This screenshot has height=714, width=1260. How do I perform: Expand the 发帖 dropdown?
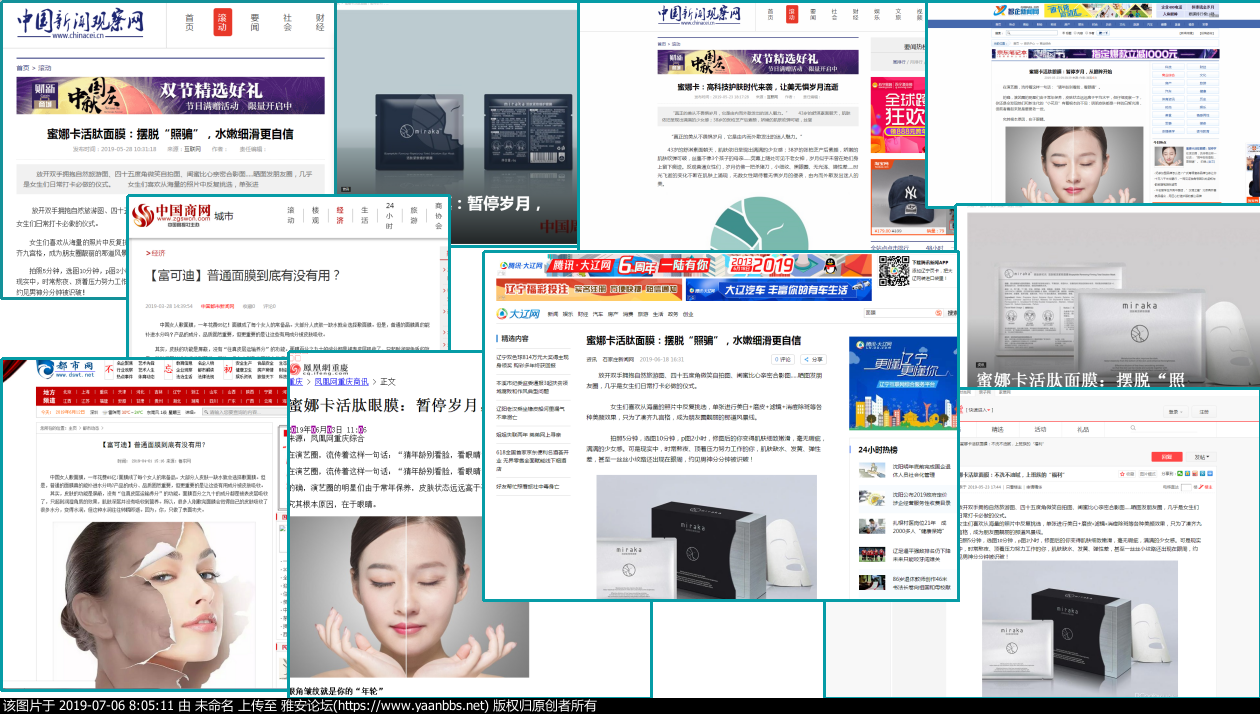pyautogui.click(x=1199, y=457)
